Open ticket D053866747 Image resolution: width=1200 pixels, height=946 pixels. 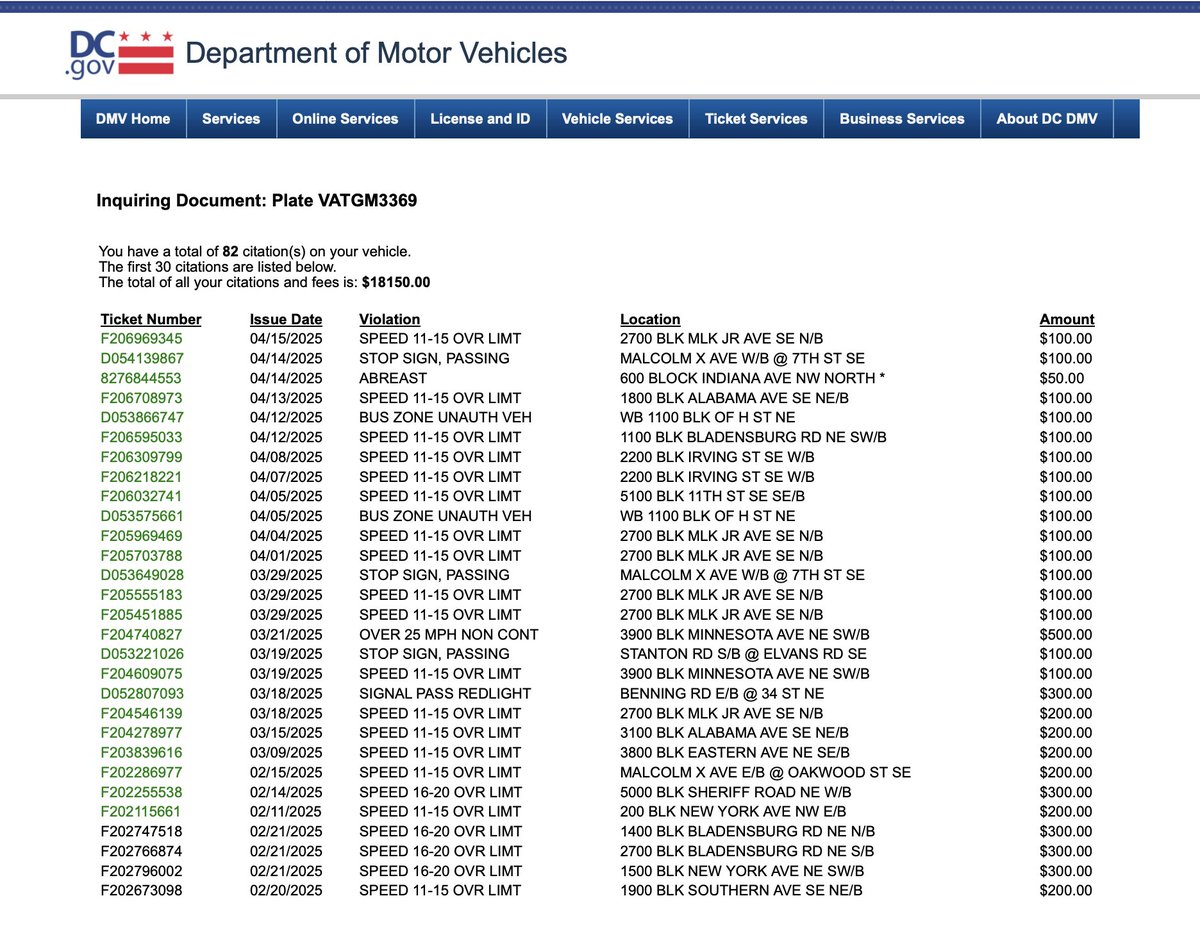[x=142, y=417]
